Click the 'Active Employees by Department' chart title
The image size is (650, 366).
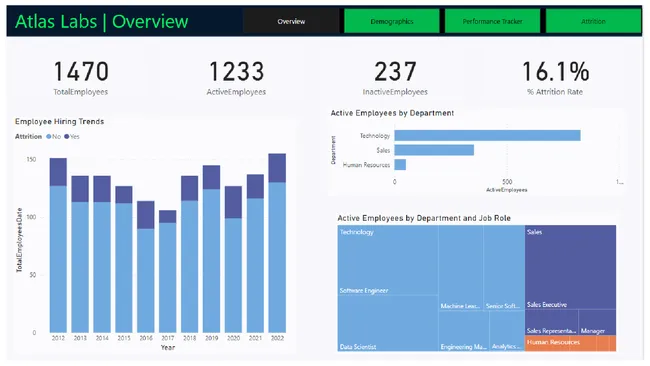(392, 113)
